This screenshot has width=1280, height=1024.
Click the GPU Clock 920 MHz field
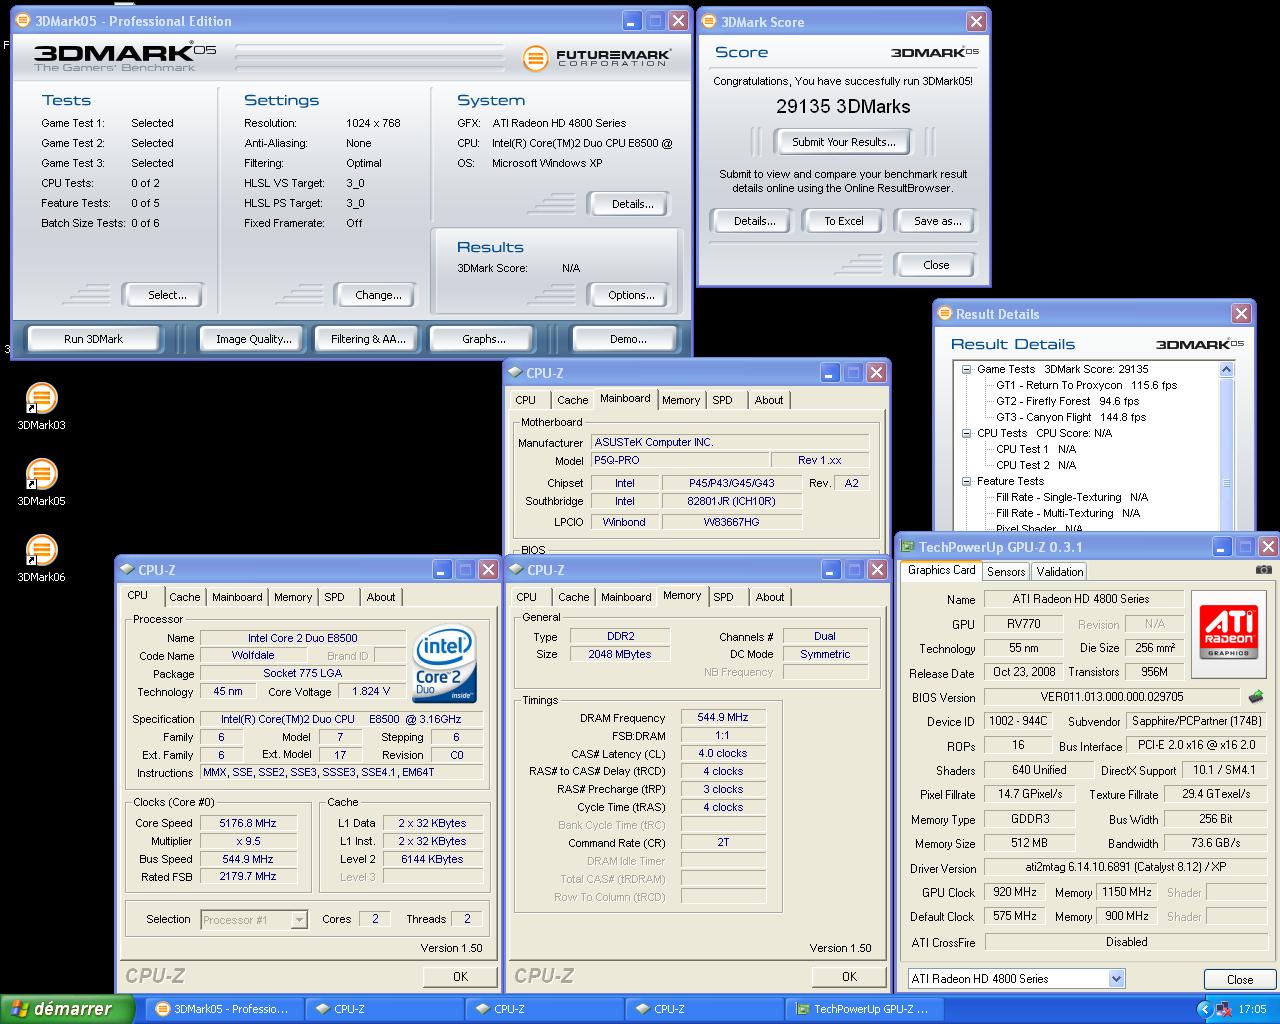(x=1015, y=892)
